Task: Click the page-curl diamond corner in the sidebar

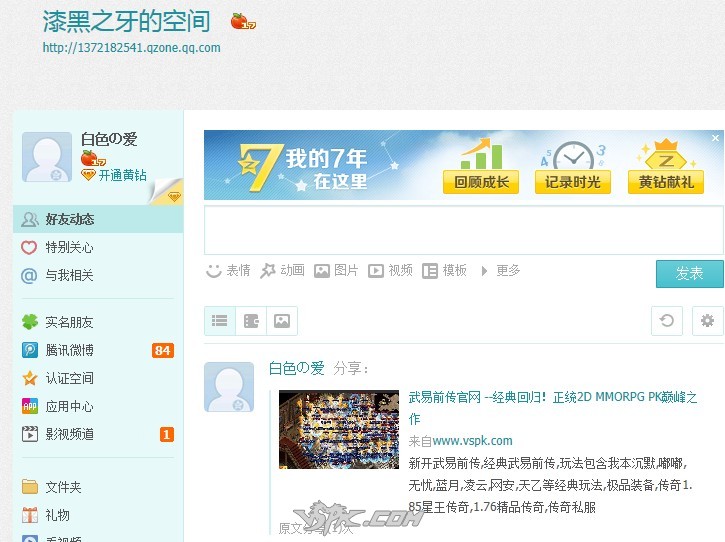Action: [167, 191]
